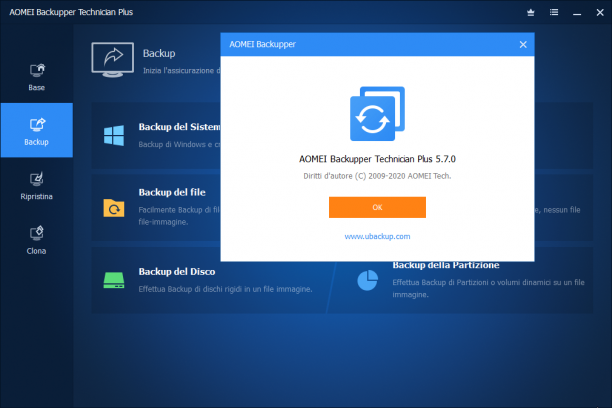
Task: Choose the Backup del file entry
Action: point(172,192)
